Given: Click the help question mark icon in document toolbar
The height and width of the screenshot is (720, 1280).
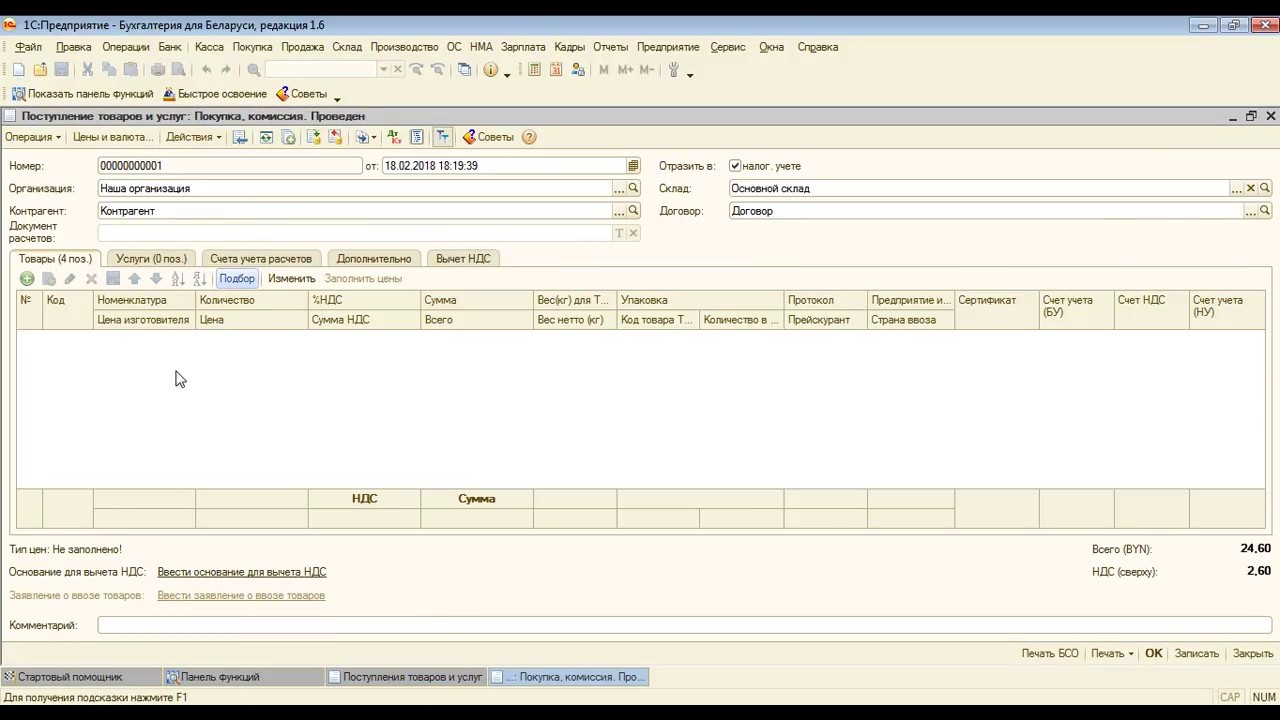Looking at the screenshot, I should (529, 137).
